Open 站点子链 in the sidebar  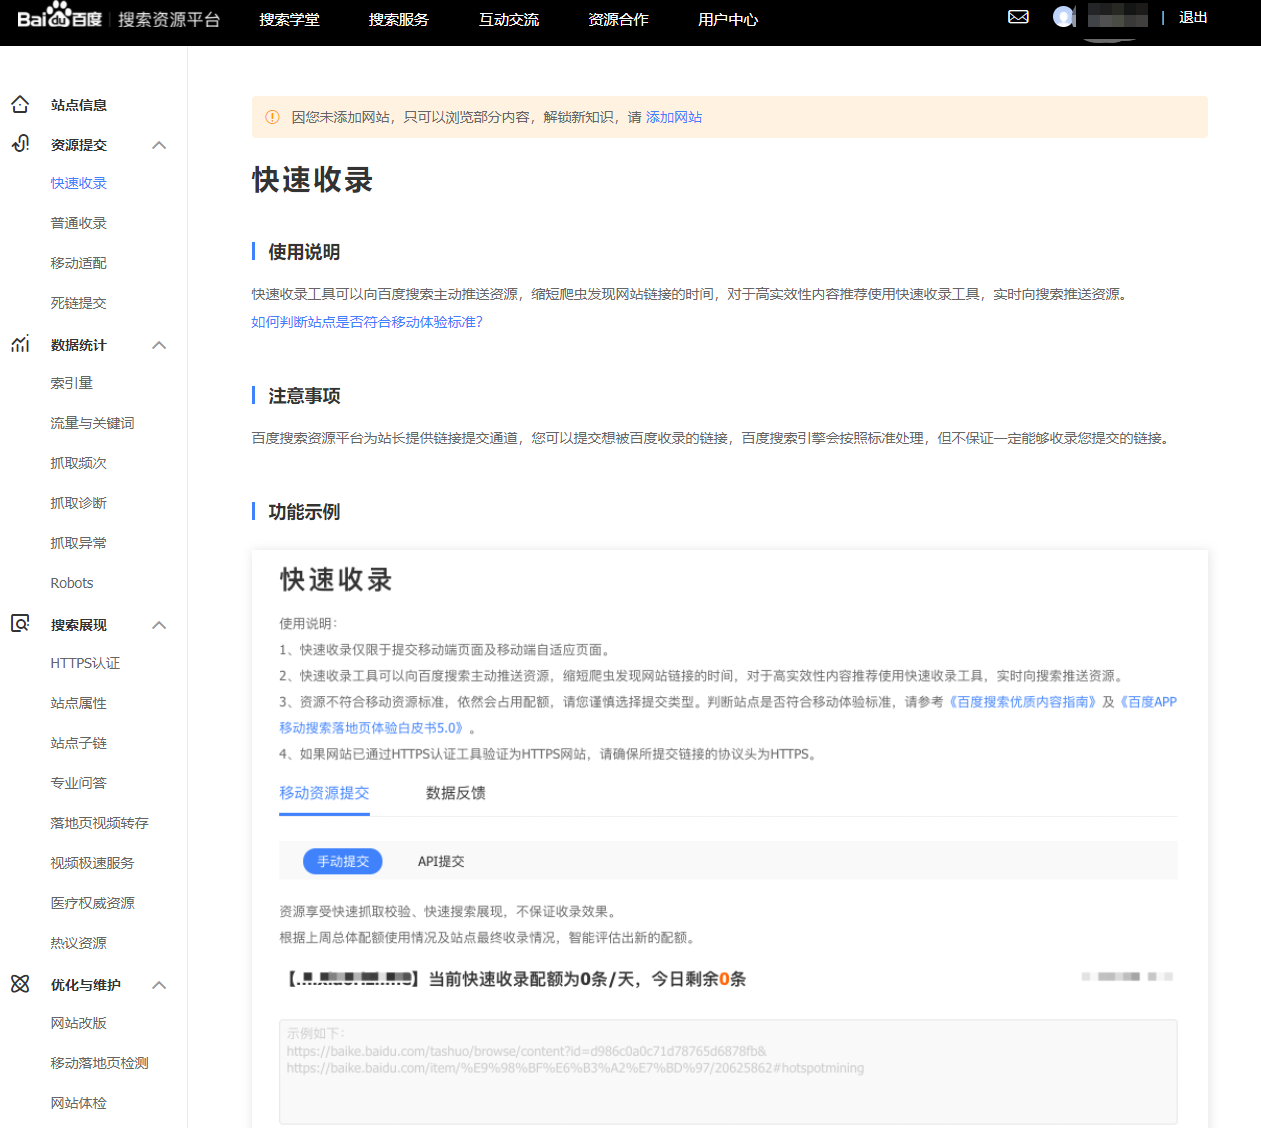[x=79, y=743]
